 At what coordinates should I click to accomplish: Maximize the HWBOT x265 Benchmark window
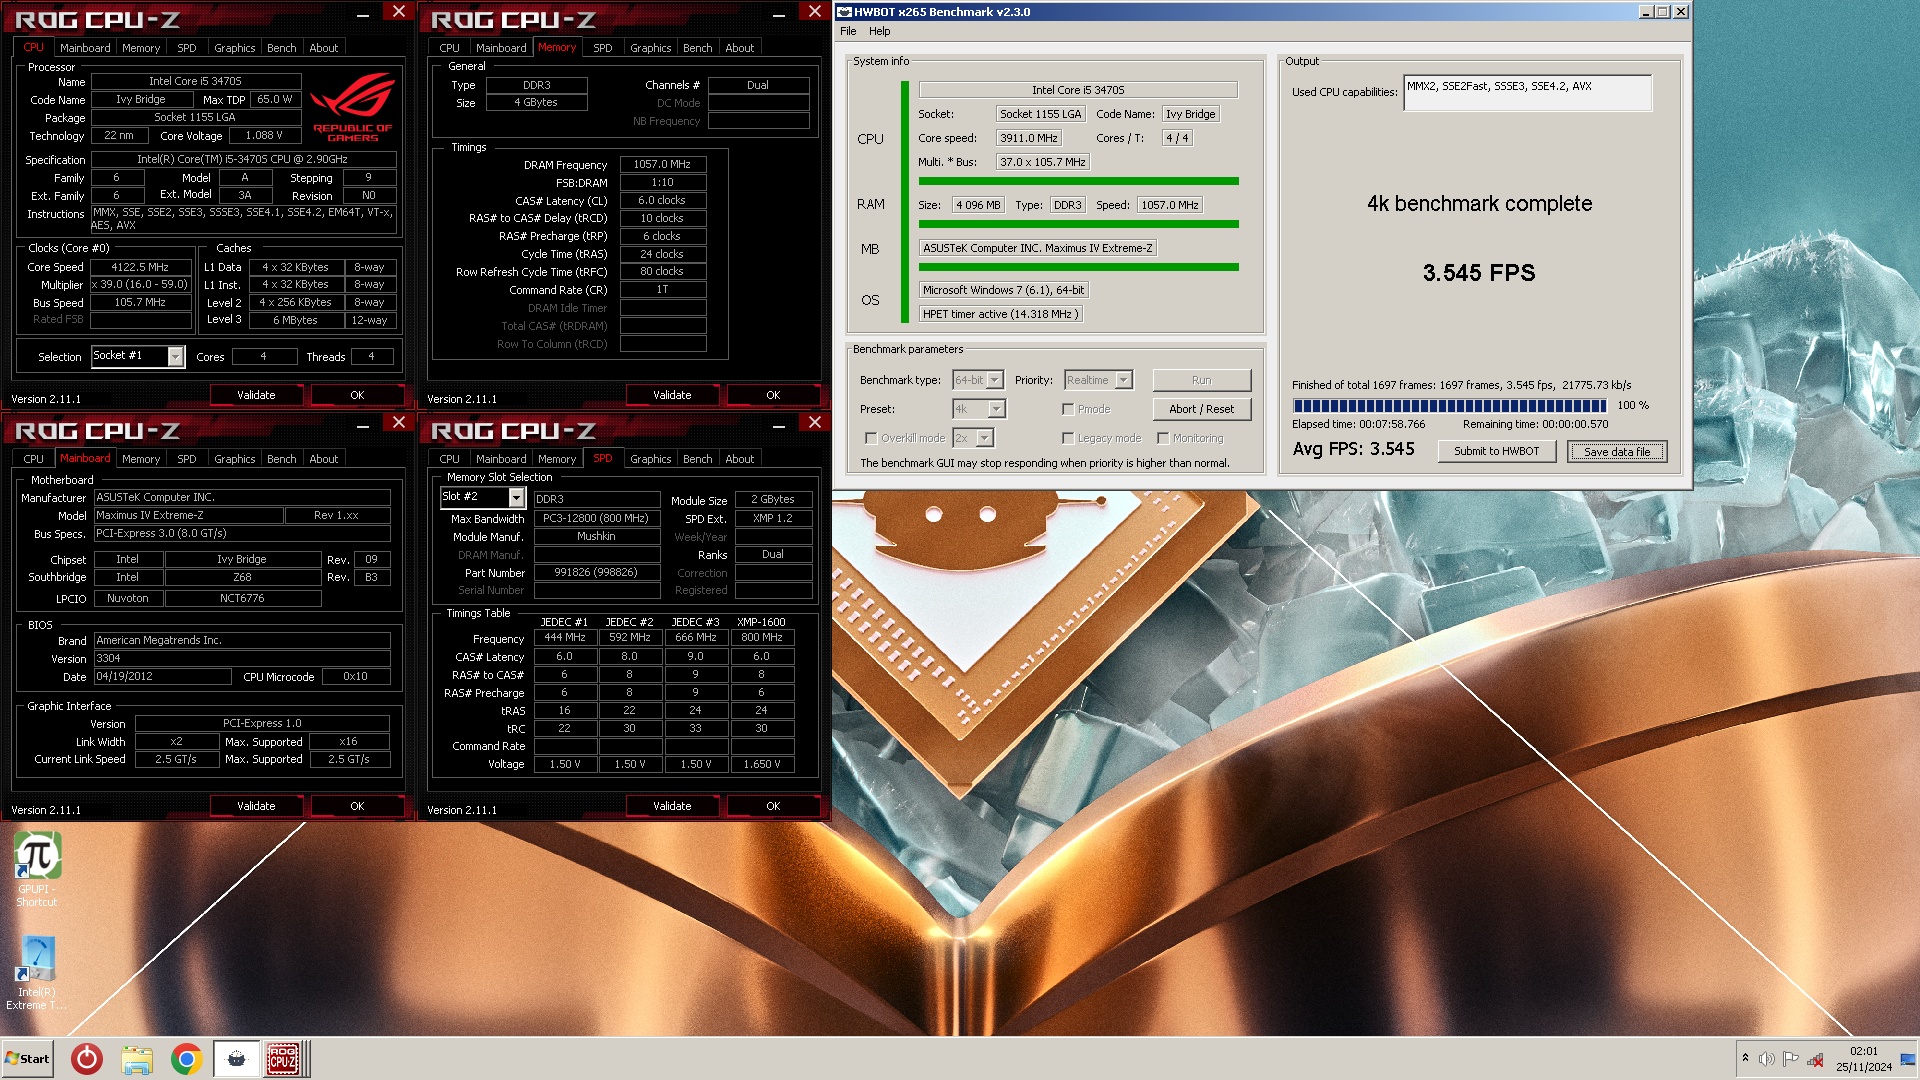(x=1663, y=12)
